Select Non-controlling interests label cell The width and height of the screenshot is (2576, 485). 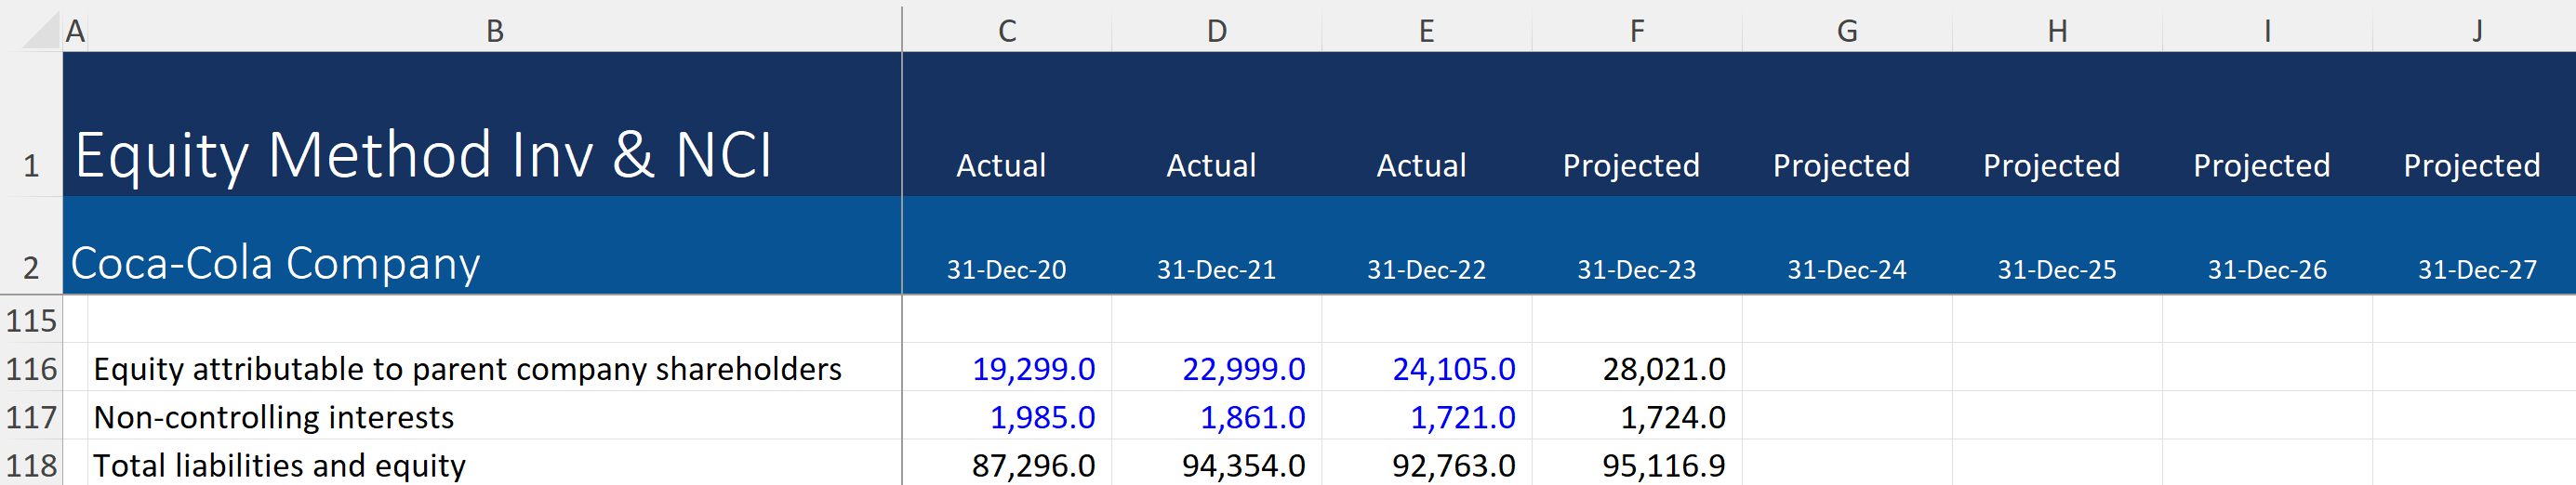pyautogui.click(x=273, y=417)
